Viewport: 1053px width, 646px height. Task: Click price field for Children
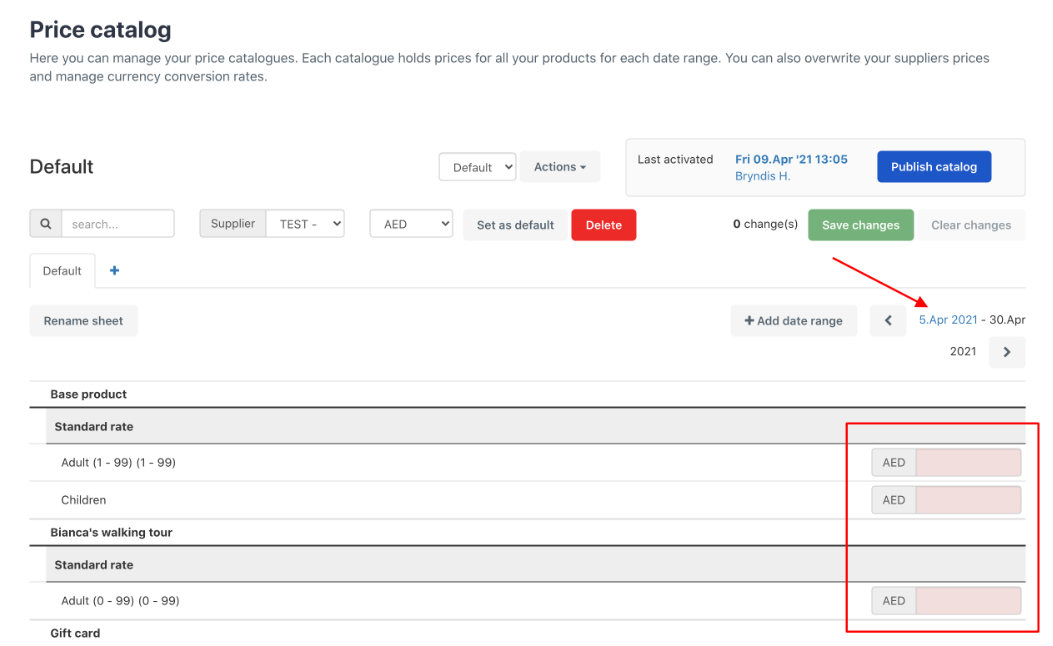pyautogui.click(x=968, y=500)
